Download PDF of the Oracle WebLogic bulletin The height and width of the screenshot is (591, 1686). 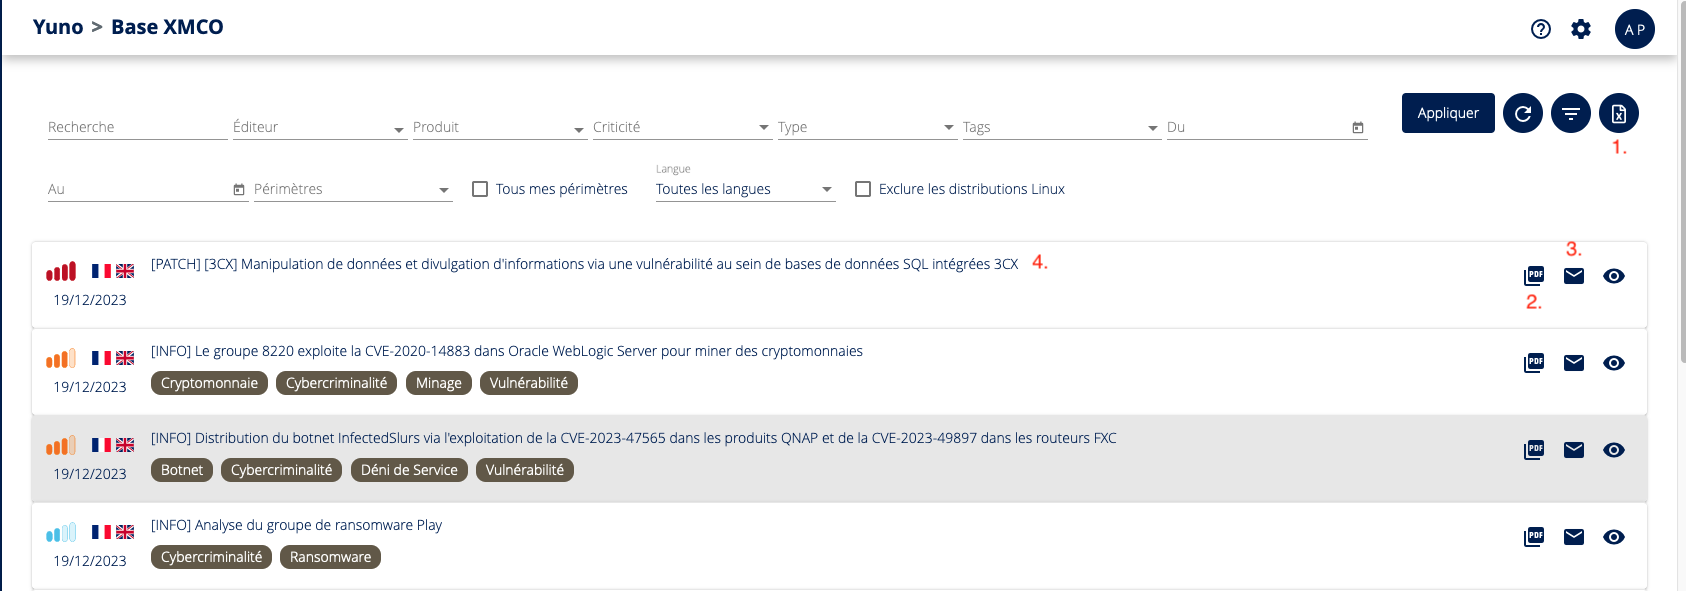coord(1534,363)
